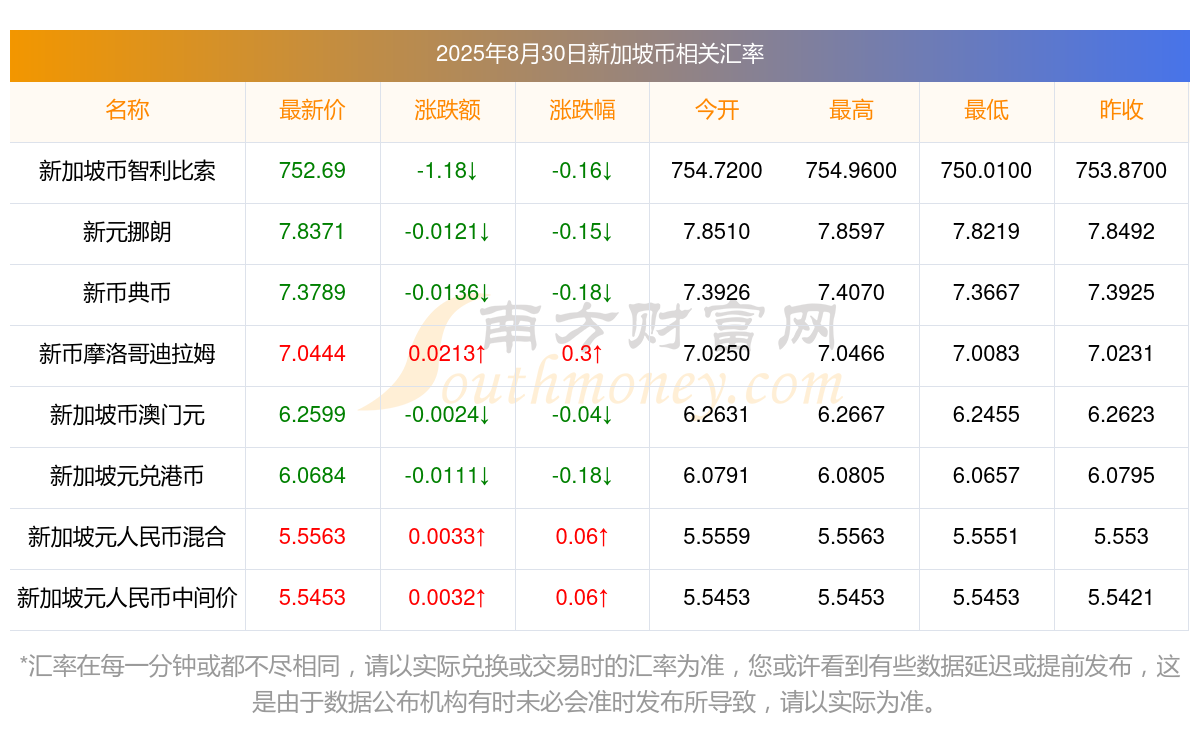Screen dimensions: 1200x733
Task: Click the change amount 0.0213↑
Action: tap(447, 354)
